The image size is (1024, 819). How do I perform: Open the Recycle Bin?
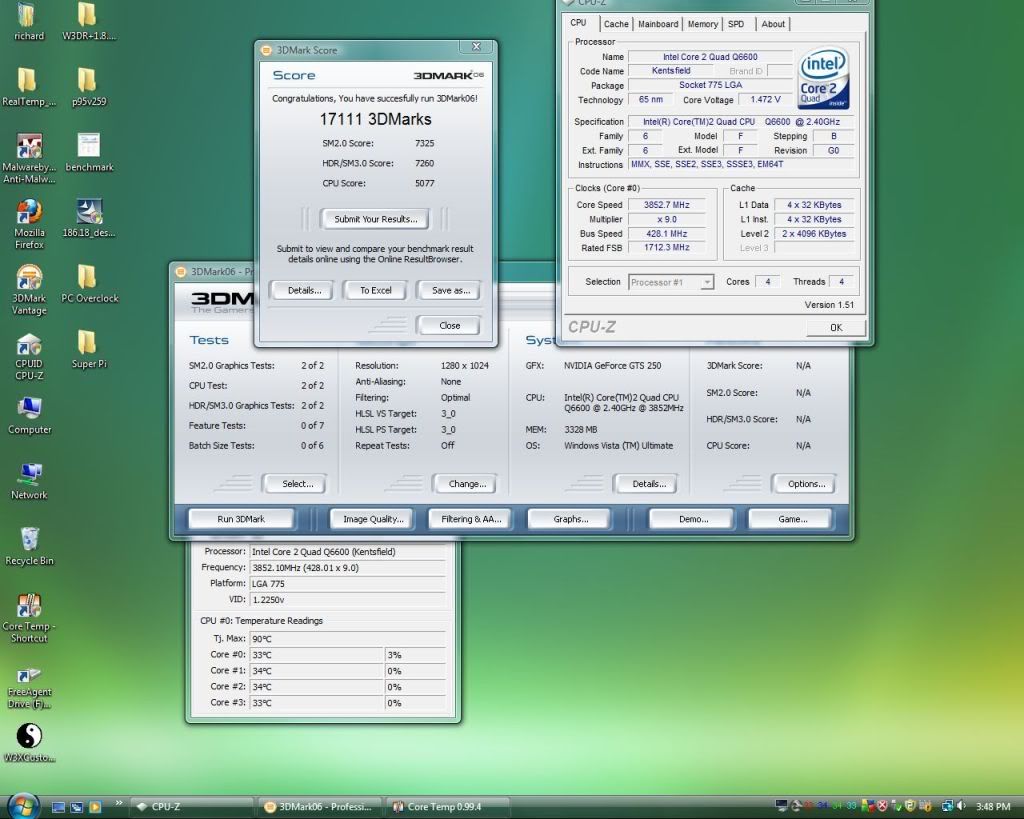coord(29,546)
